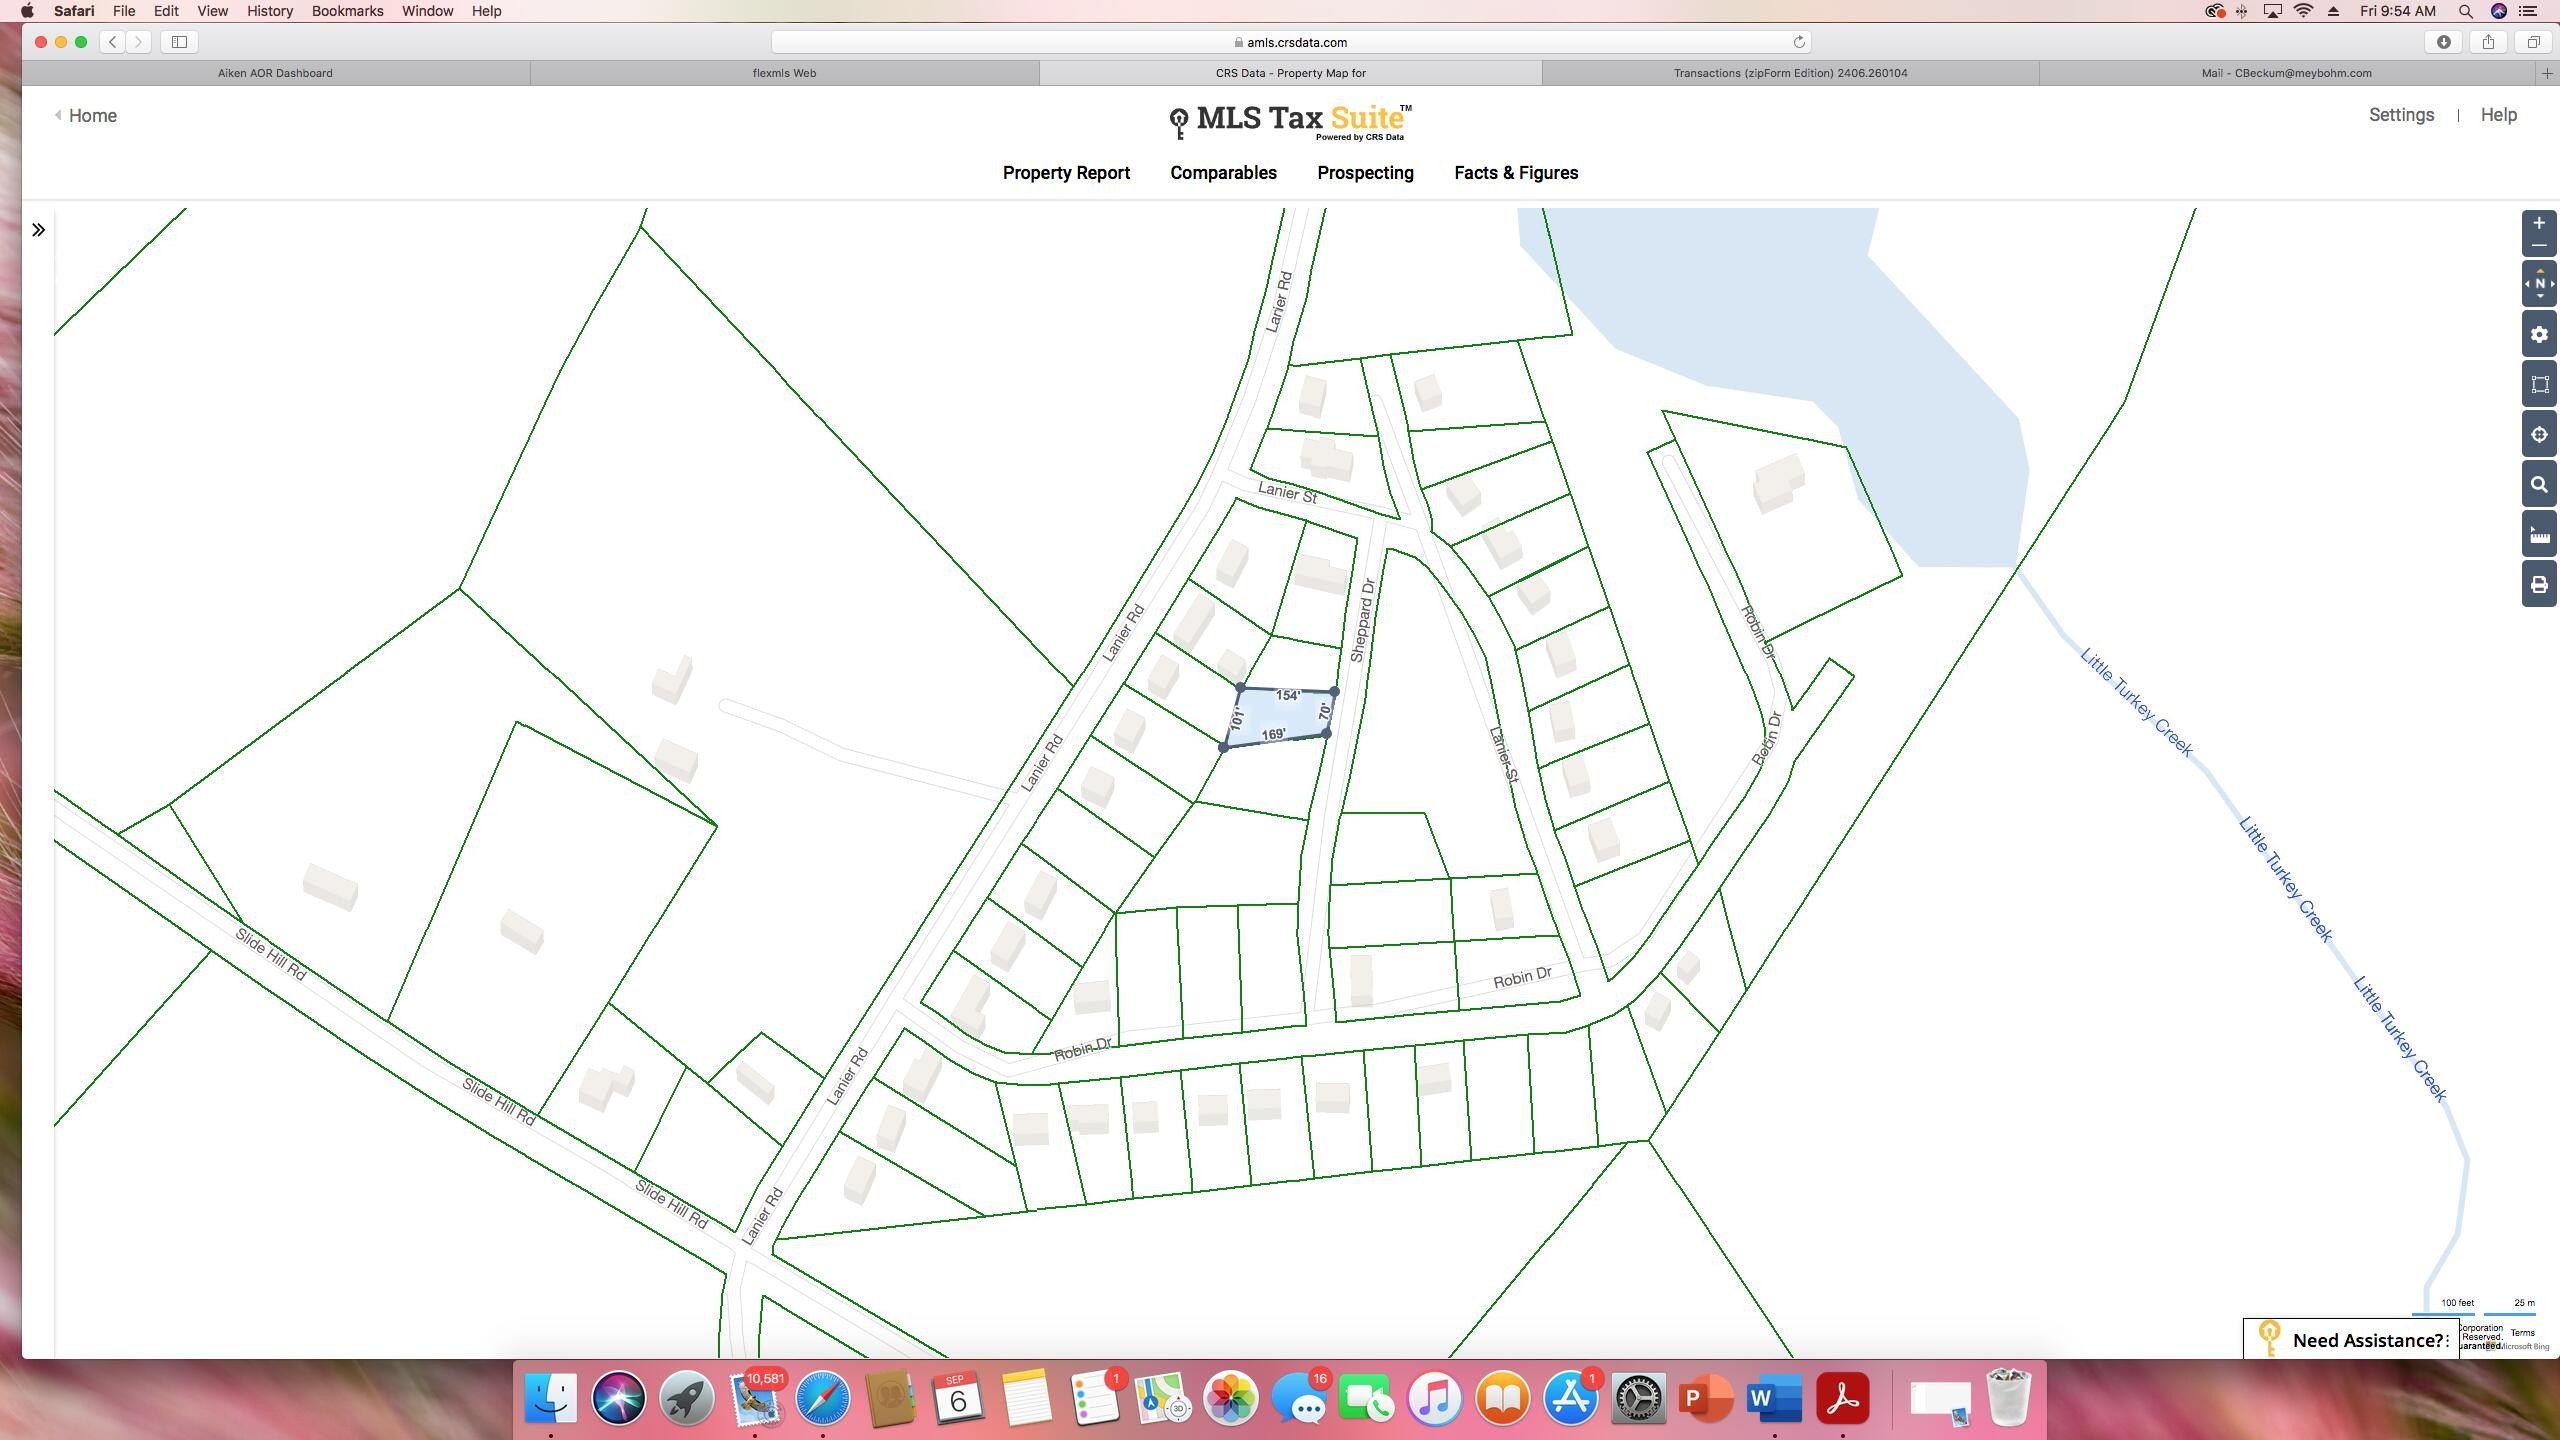This screenshot has width=2560, height=1440.
Task: Open Microsoft Word in the dock
Action: [x=1774, y=1398]
